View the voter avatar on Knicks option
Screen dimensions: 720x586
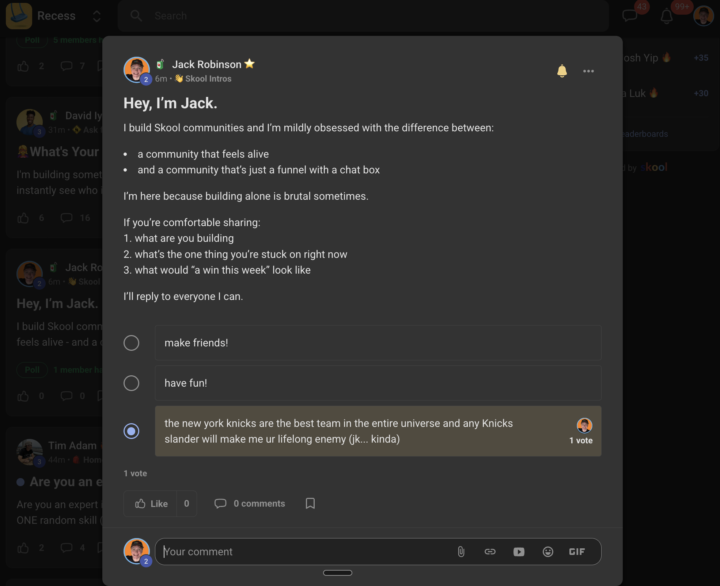coord(584,425)
